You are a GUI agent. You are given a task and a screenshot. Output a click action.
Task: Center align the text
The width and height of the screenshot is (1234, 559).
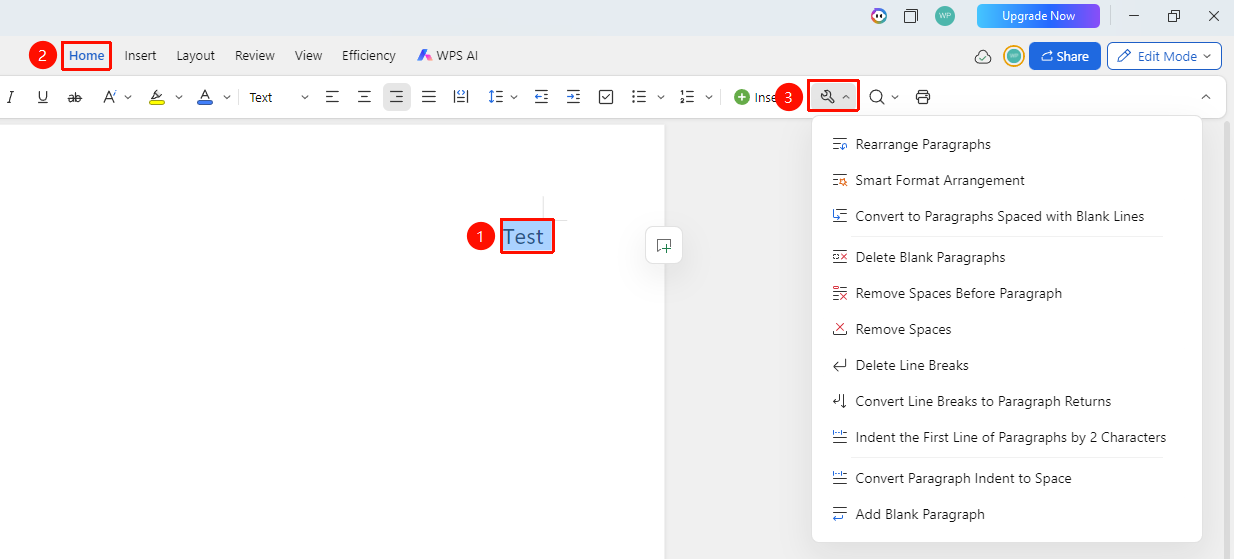tap(365, 97)
